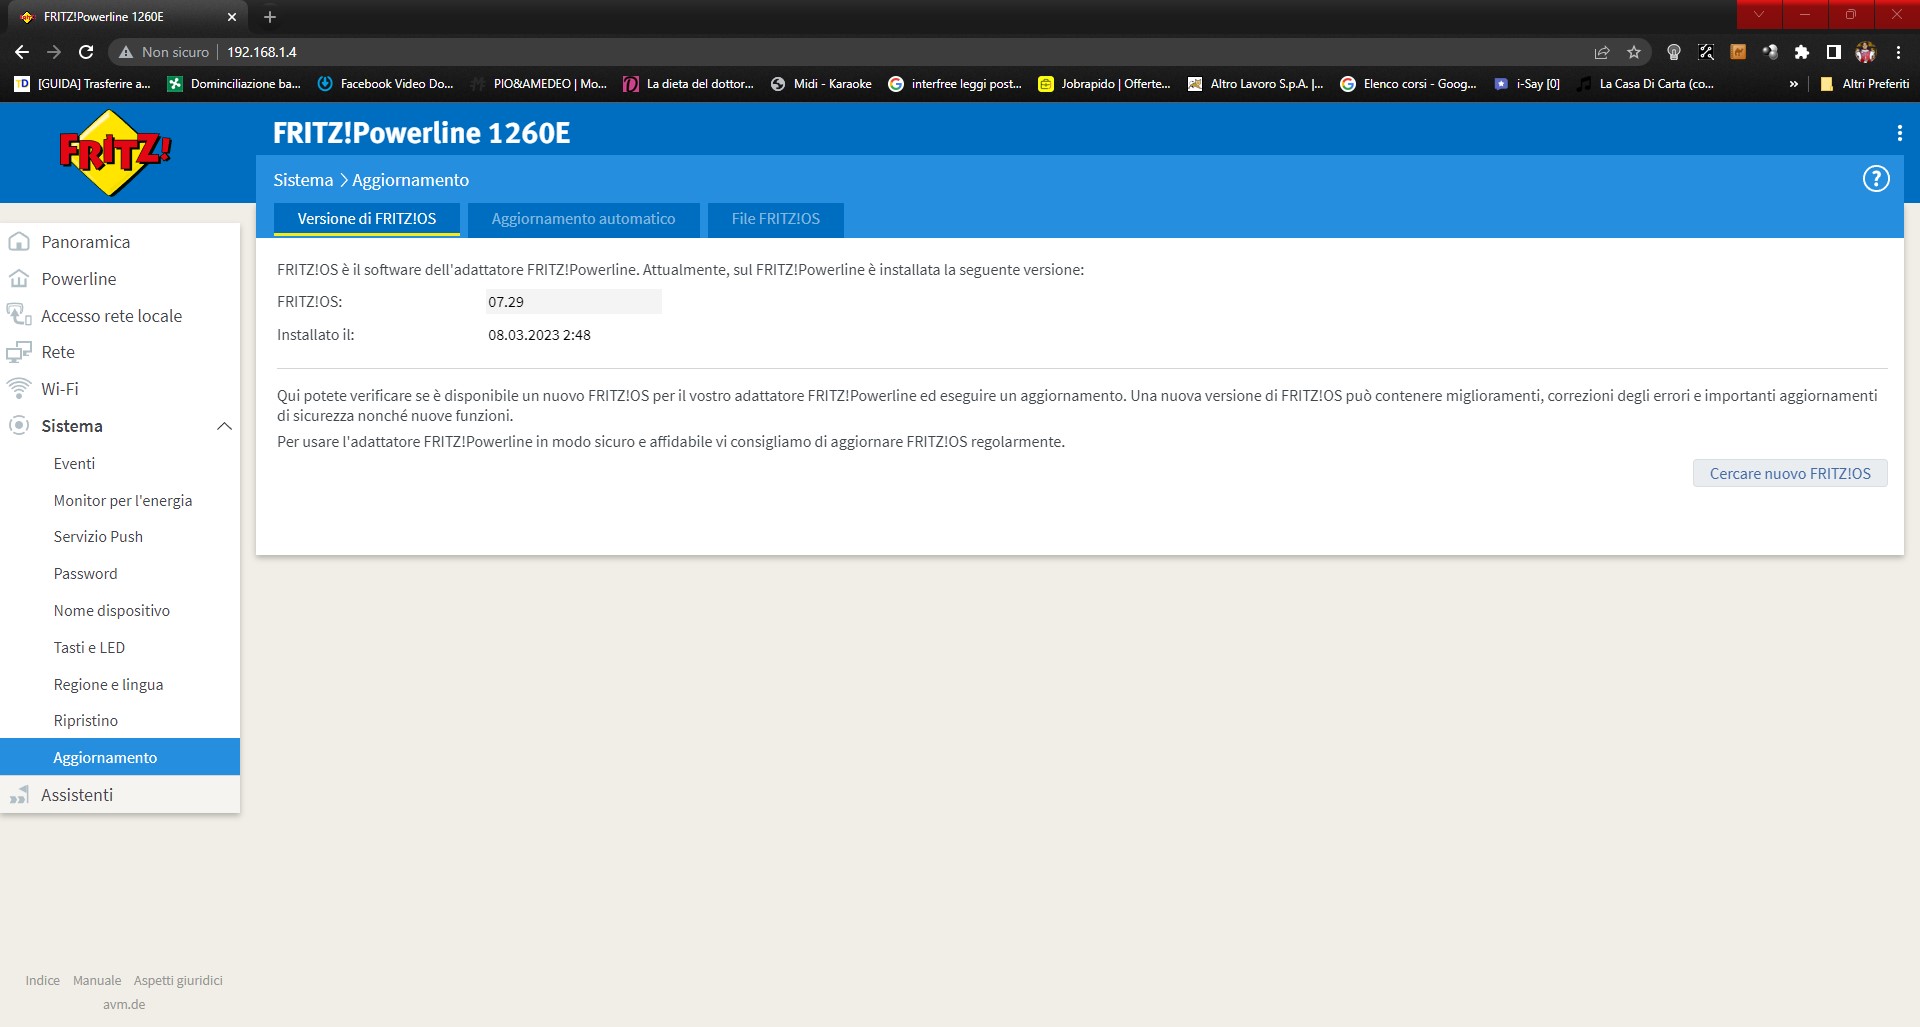Image resolution: width=1920 pixels, height=1027 pixels.
Task: Switch to Aggiornamento automatico tab
Action: (x=584, y=219)
